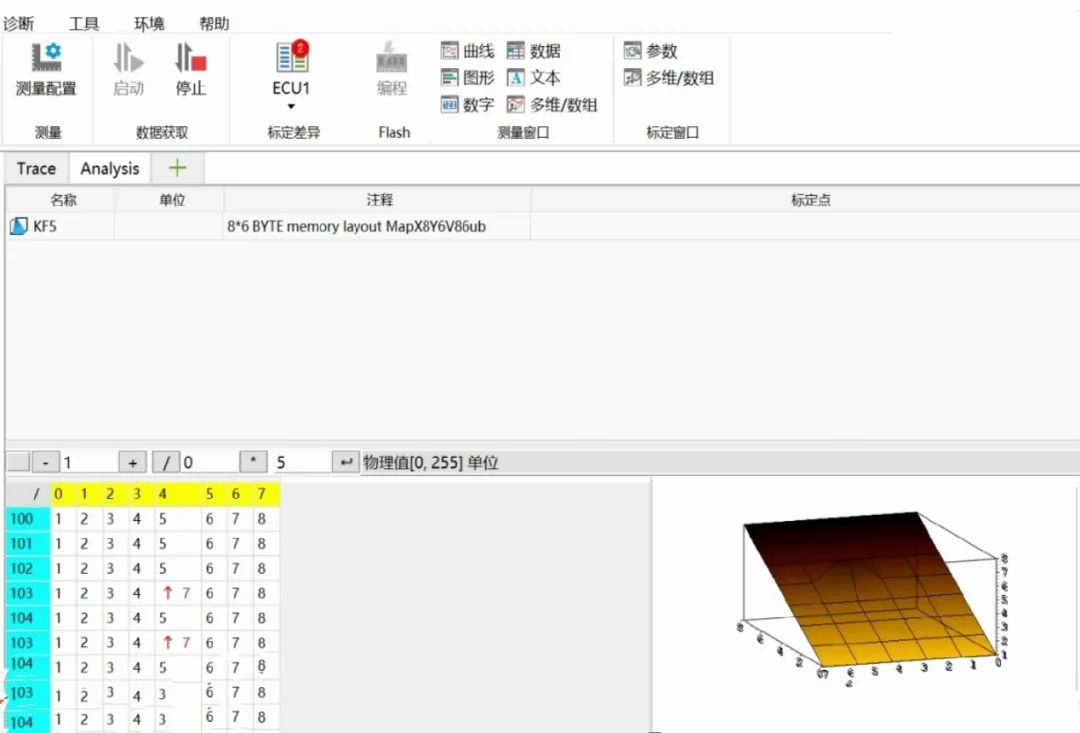Select Y-axis header row 101

point(28,544)
